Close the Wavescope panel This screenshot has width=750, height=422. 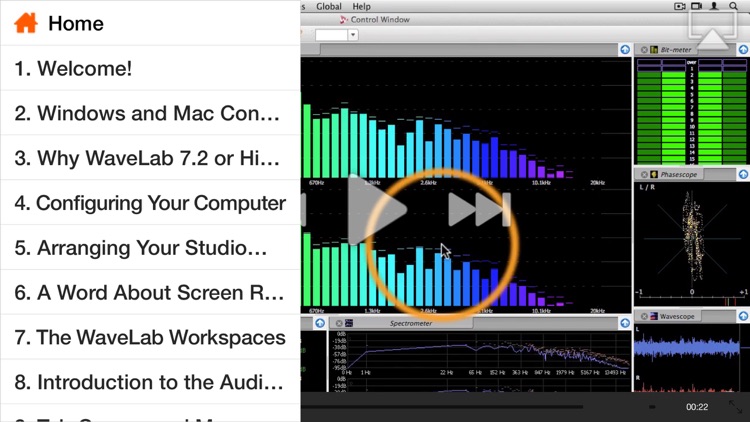tap(644, 316)
